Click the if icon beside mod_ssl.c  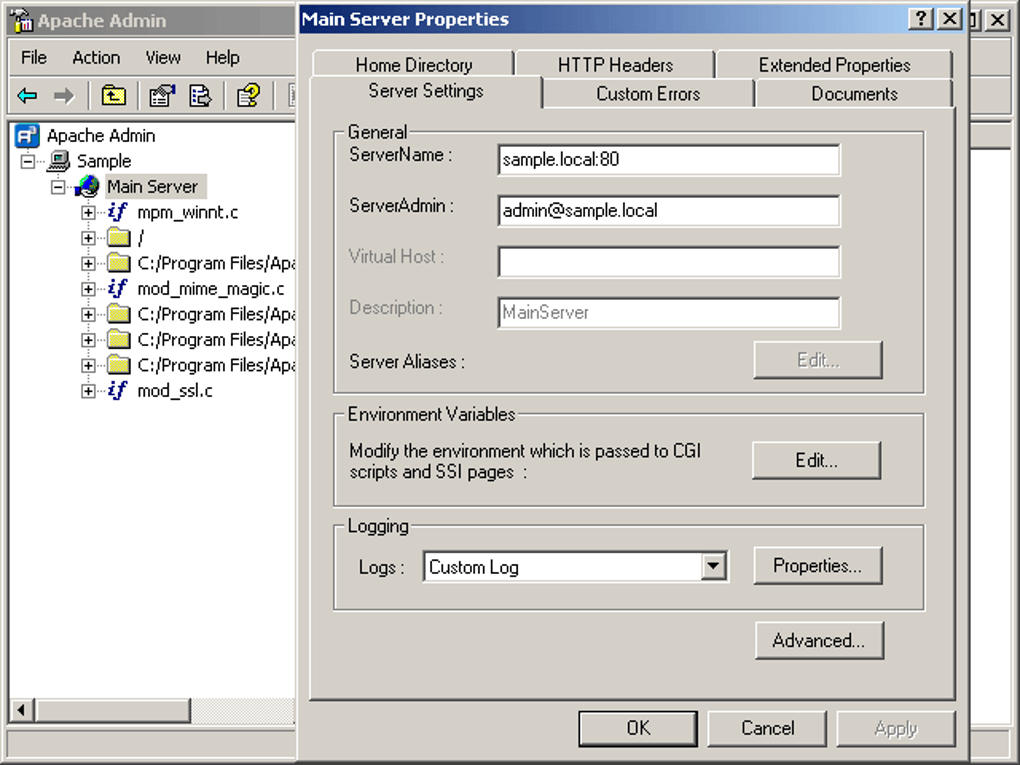(117, 390)
